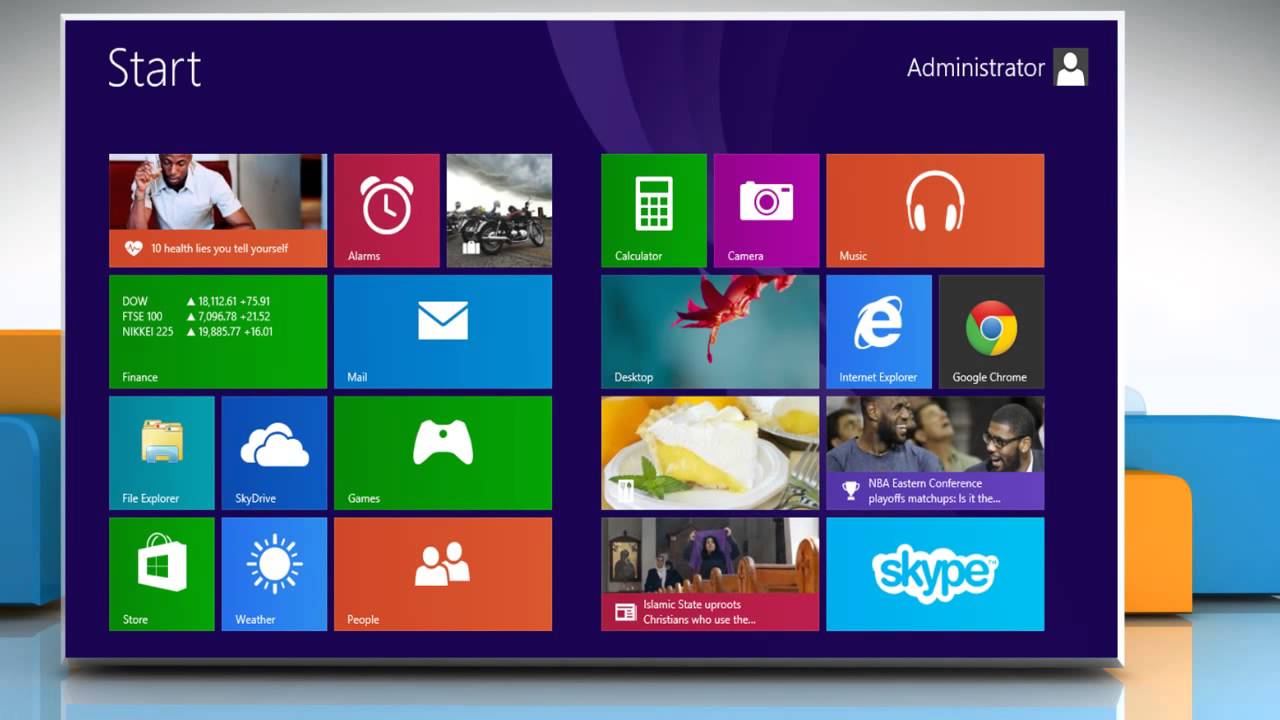The height and width of the screenshot is (720, 1280).
Task: Open the People tile
Action: [x=443, y=574]
